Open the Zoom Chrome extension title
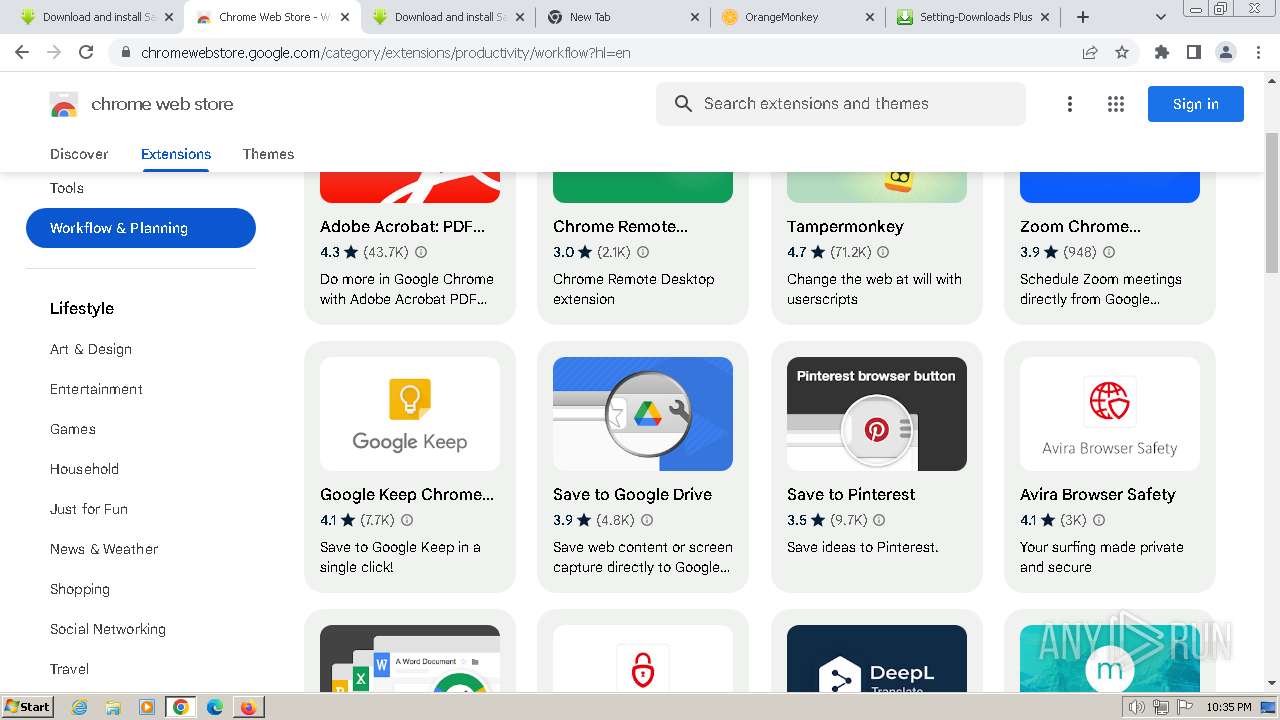 (1080, 226)
